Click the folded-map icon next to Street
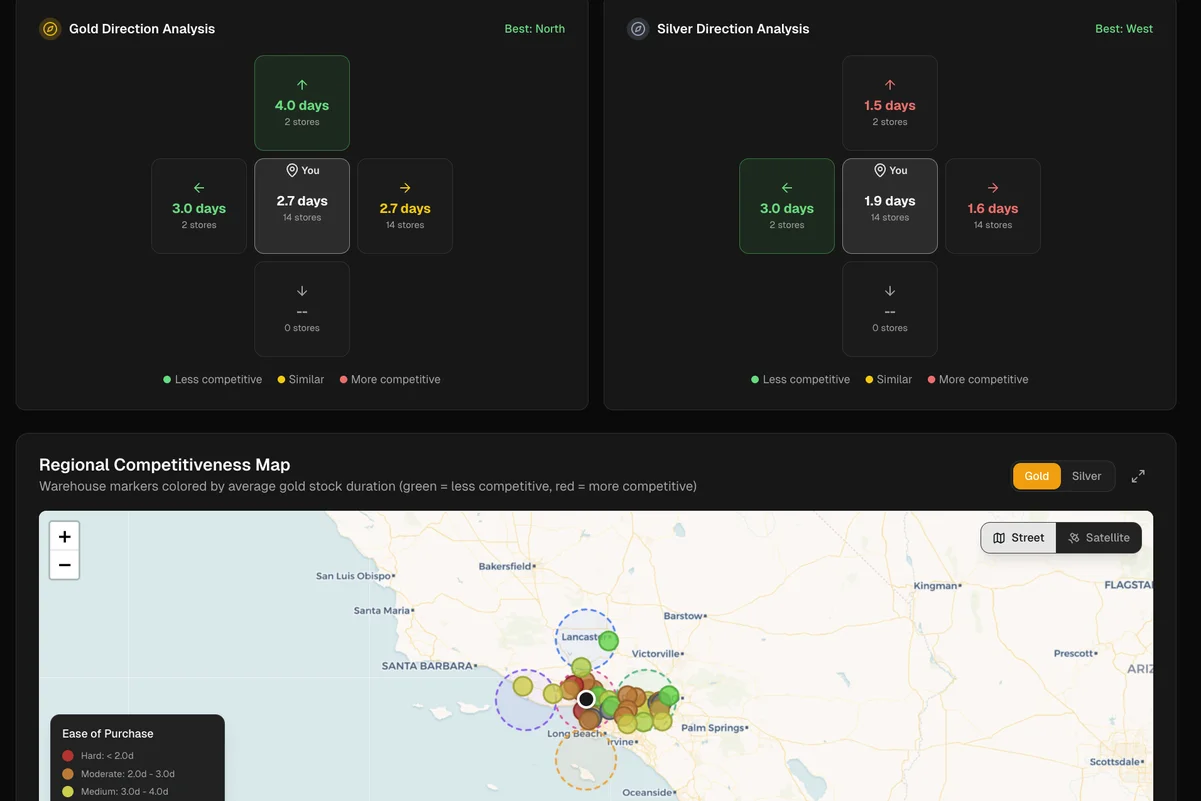 point(997,536)
